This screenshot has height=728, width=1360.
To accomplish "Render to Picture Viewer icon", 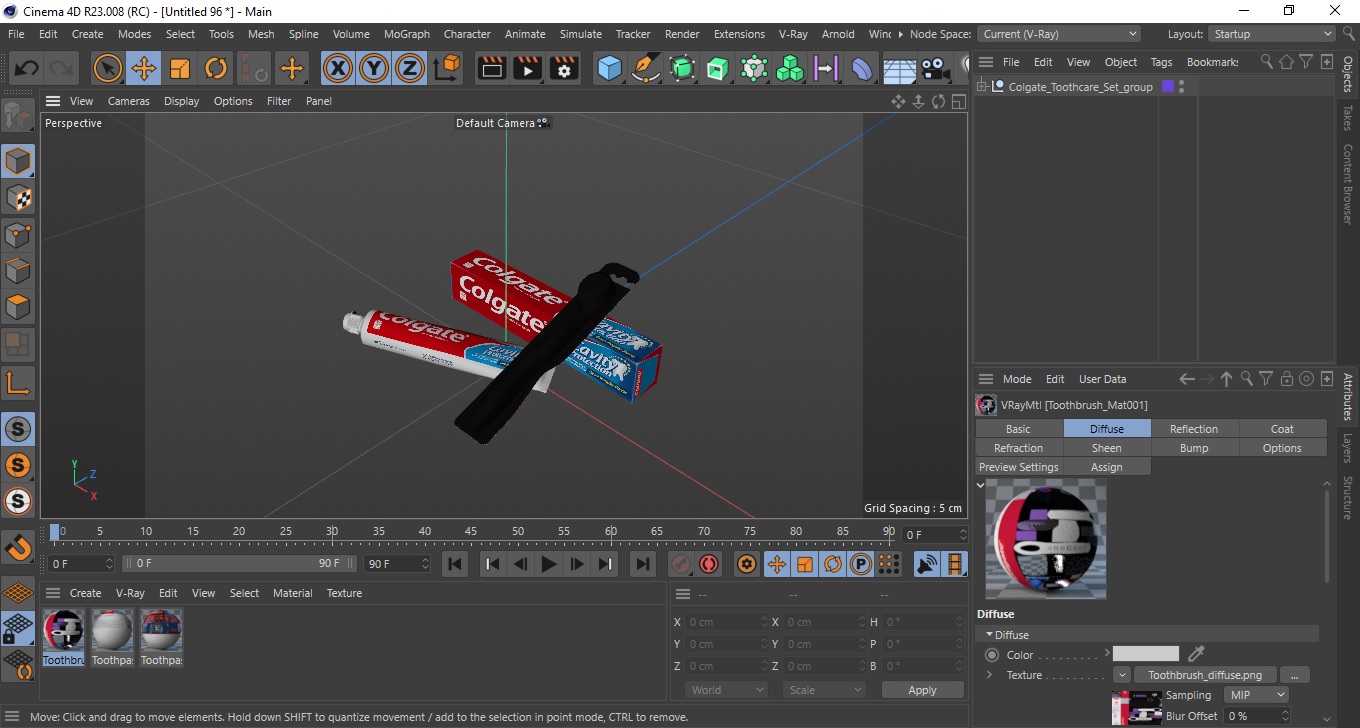I will (x=528, y=69).
